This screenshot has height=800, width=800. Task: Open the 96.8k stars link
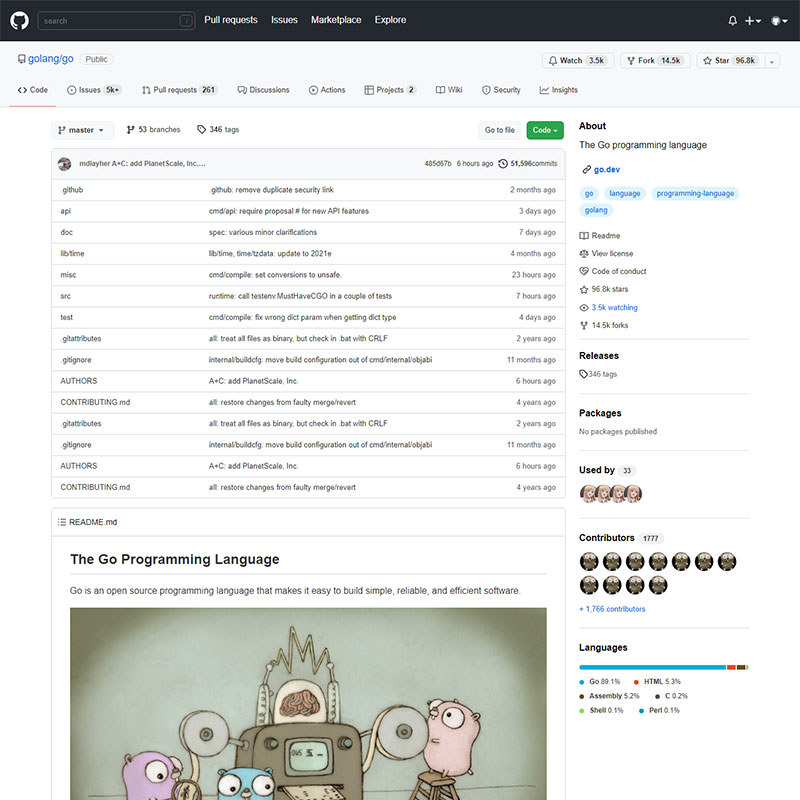coord(604,289)
